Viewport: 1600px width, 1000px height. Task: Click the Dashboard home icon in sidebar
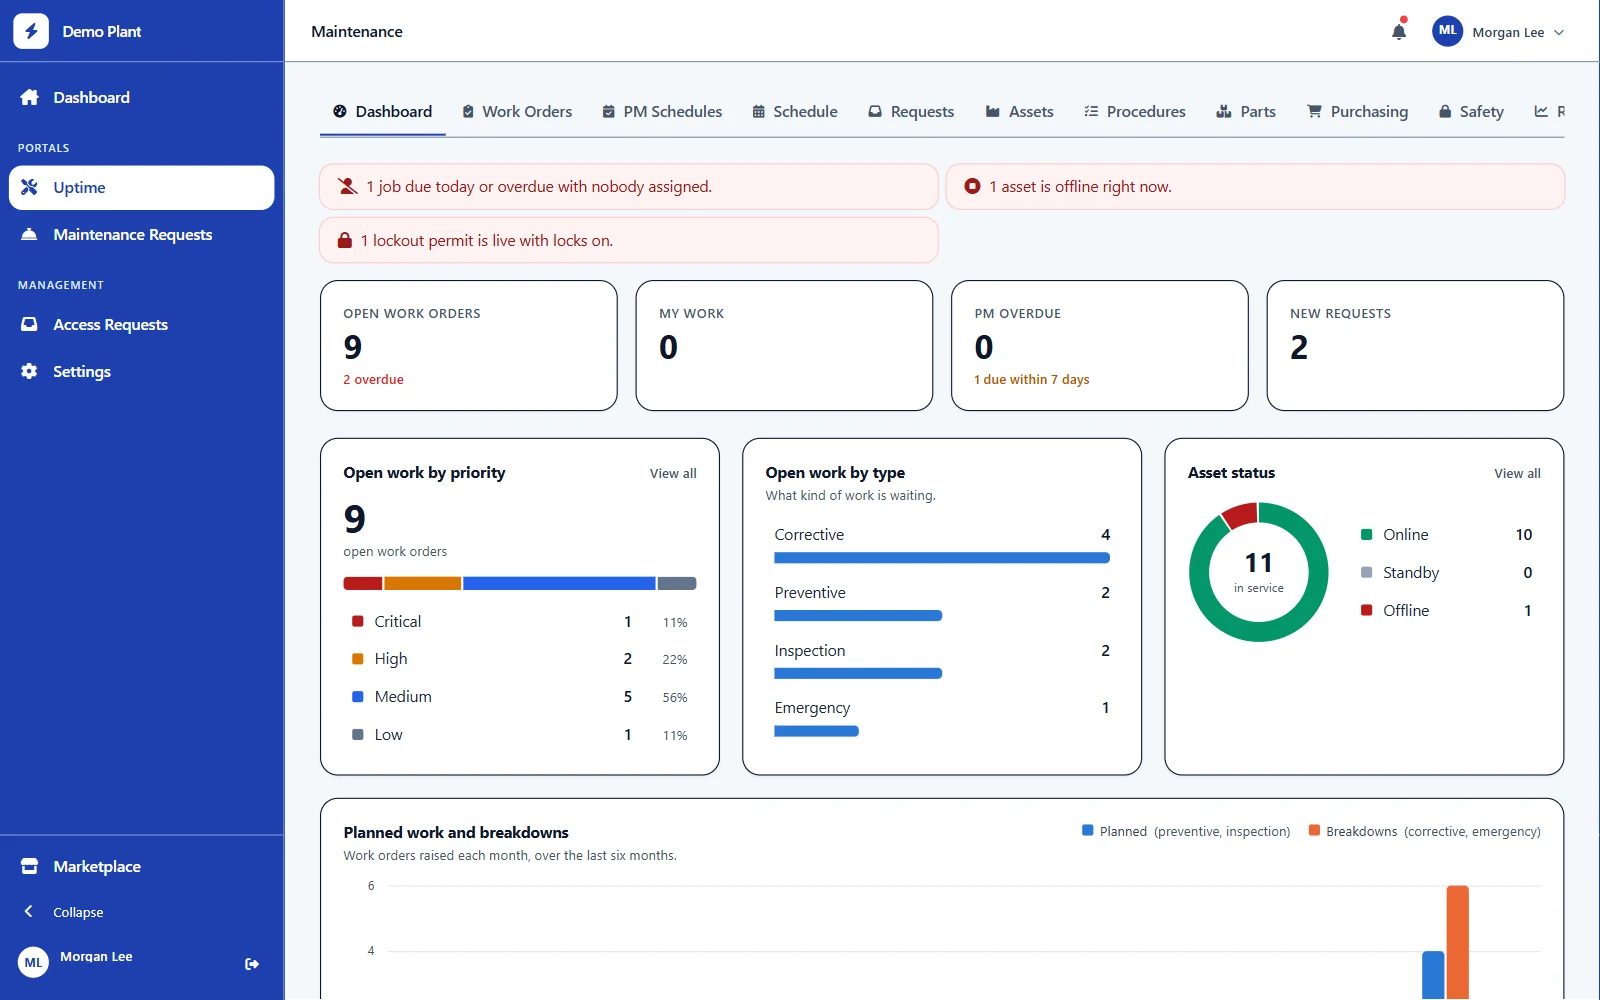(29, 97)
